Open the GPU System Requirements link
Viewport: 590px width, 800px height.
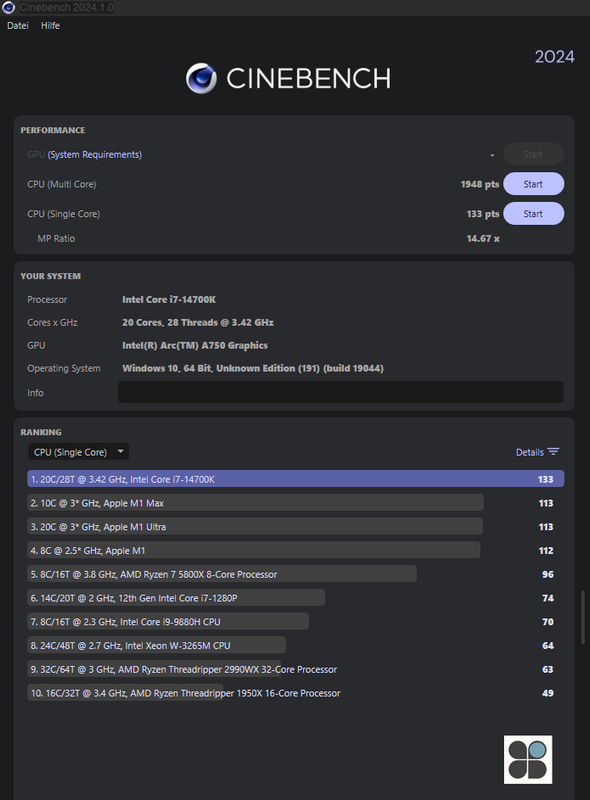pyautogui.click(x=94, y=155)
